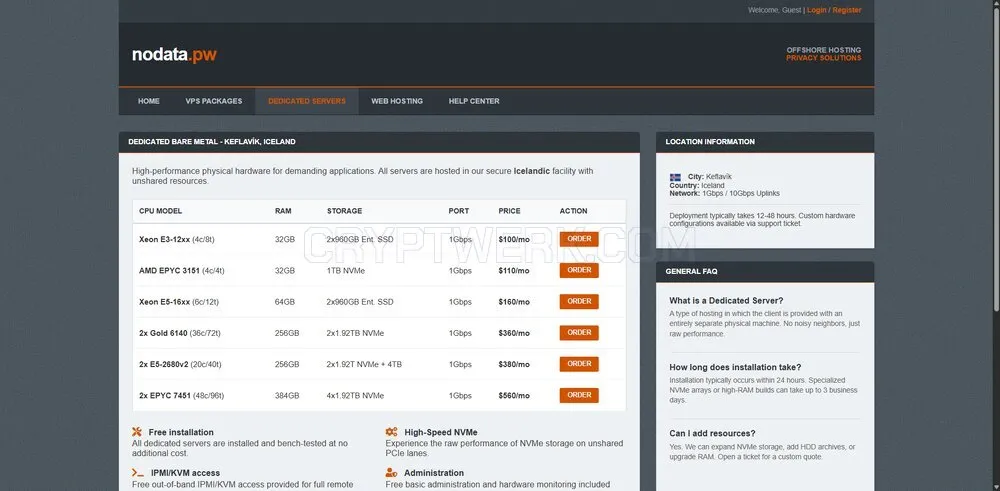
Task: Click the Free installation tools icon
Action: click(x=136, y=432)
